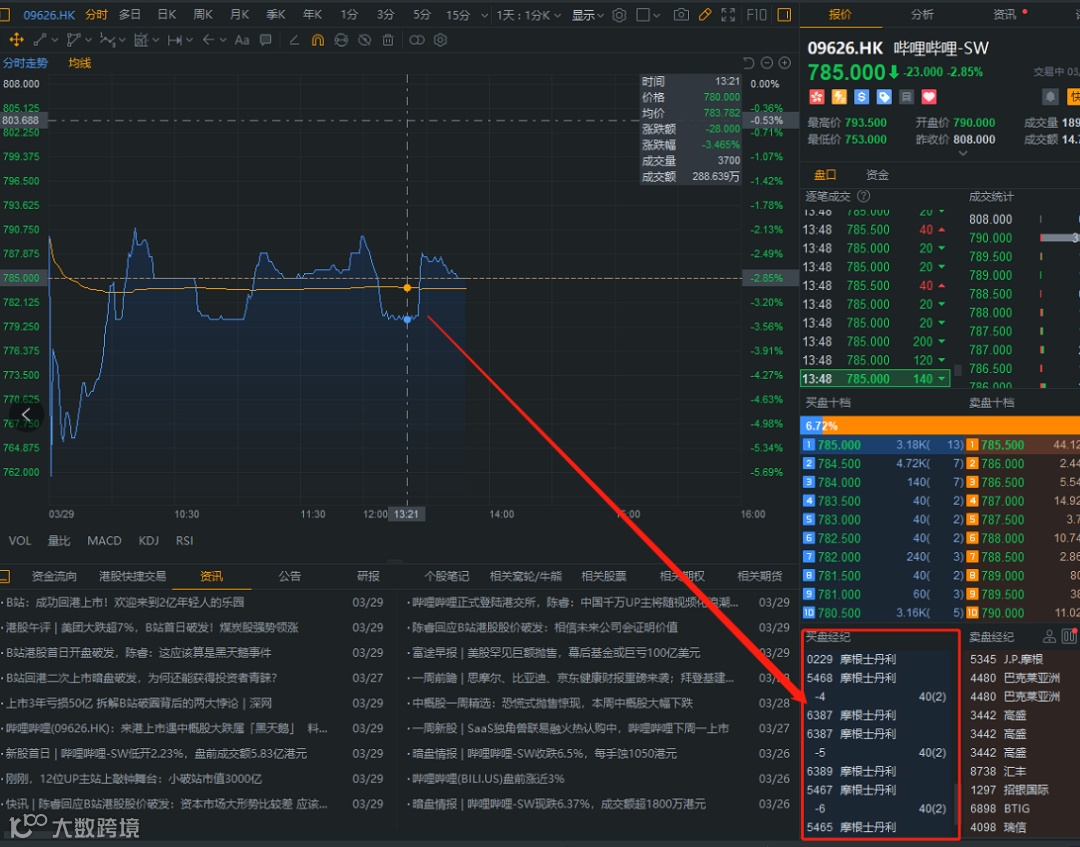Select the left arrow drawing tool
The height and width of the screenshot is (847, 1080).
point(208,41)
